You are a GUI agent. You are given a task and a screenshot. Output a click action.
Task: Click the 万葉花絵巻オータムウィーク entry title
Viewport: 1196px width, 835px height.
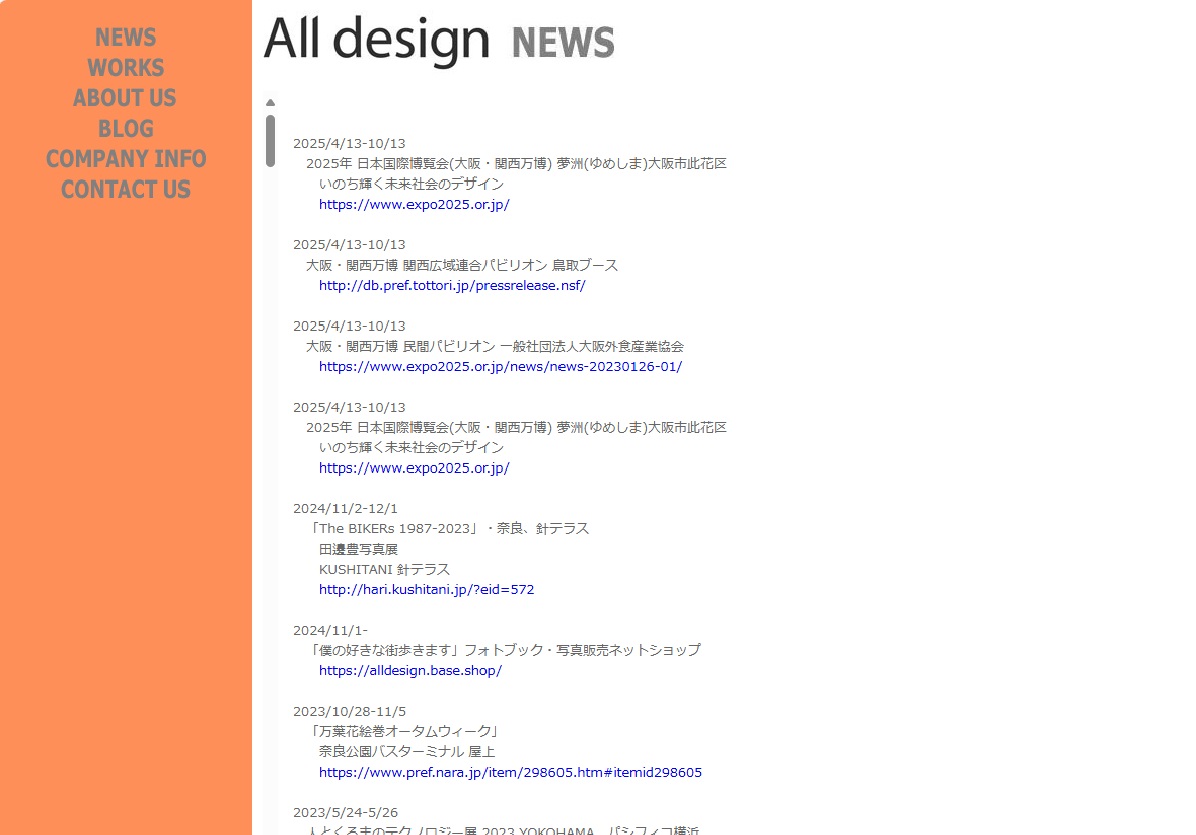(404, 732)
